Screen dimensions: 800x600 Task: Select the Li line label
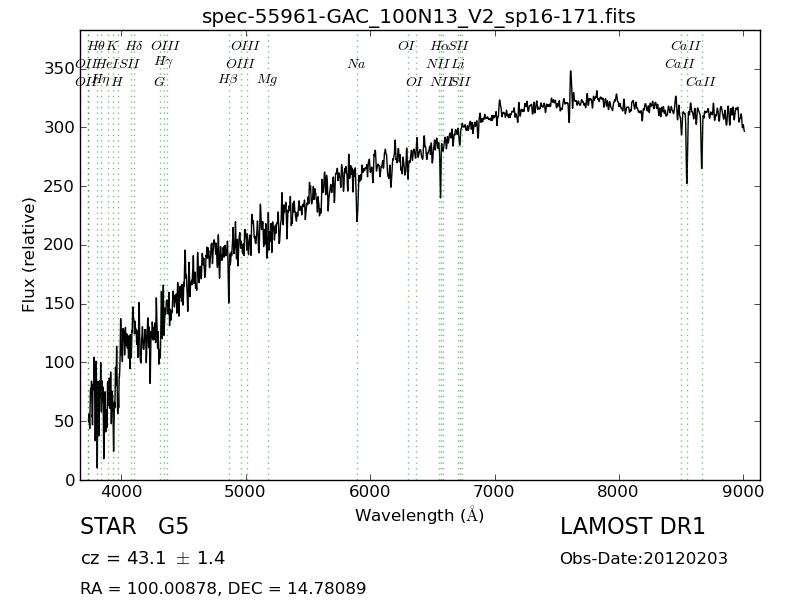[458, 64]
